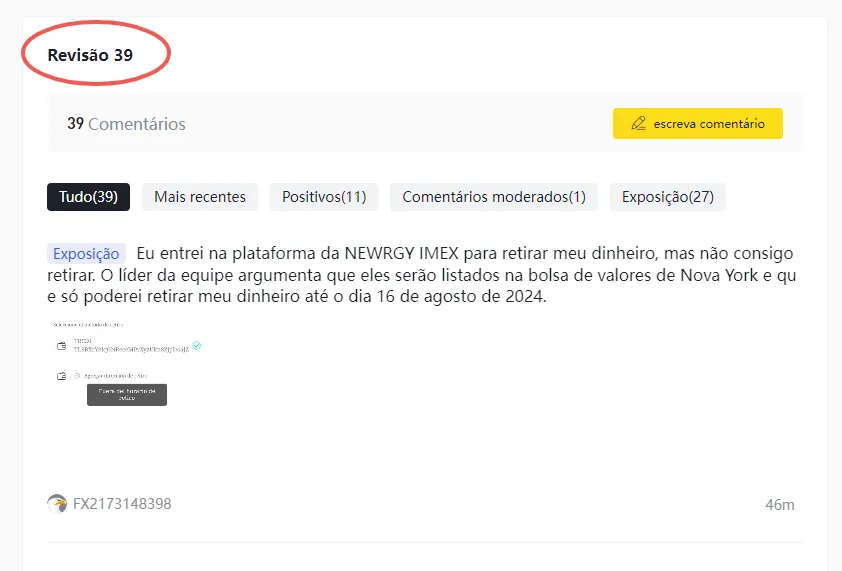The height and width of the screenshot is (571, 842).
Task: Click the eagle avatar of reviewer
Action: [57, 504]
